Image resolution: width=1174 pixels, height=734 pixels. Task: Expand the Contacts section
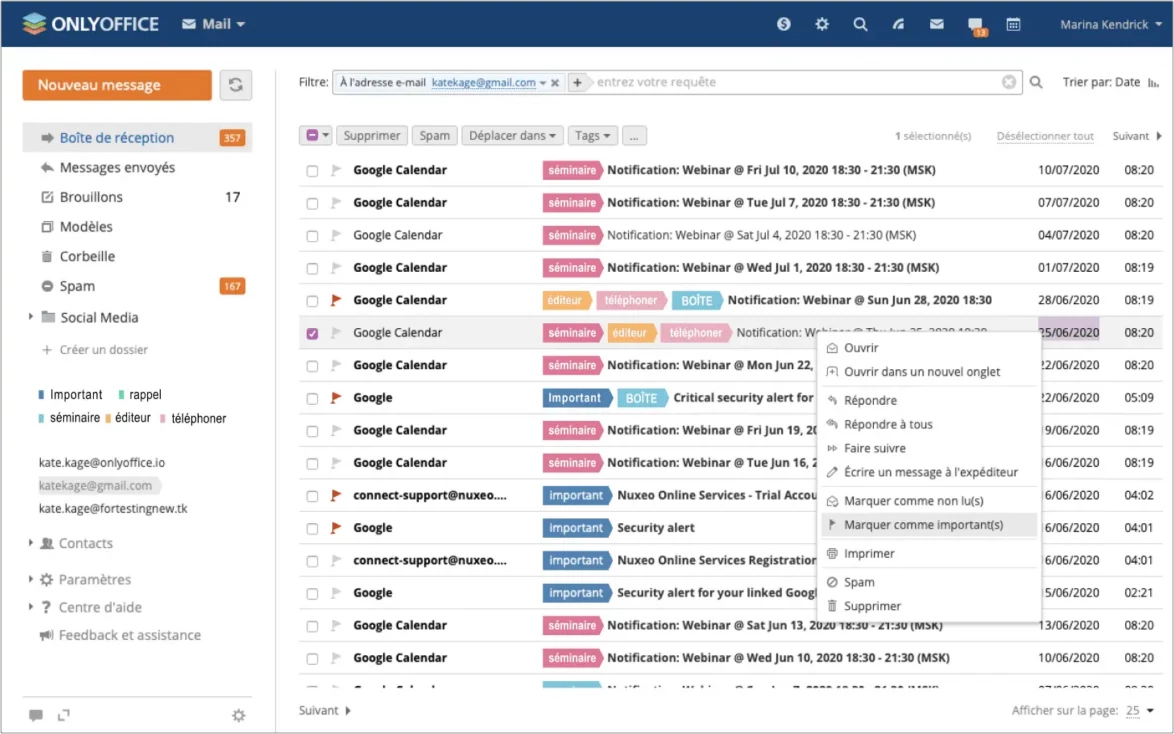tap(31, 542)
